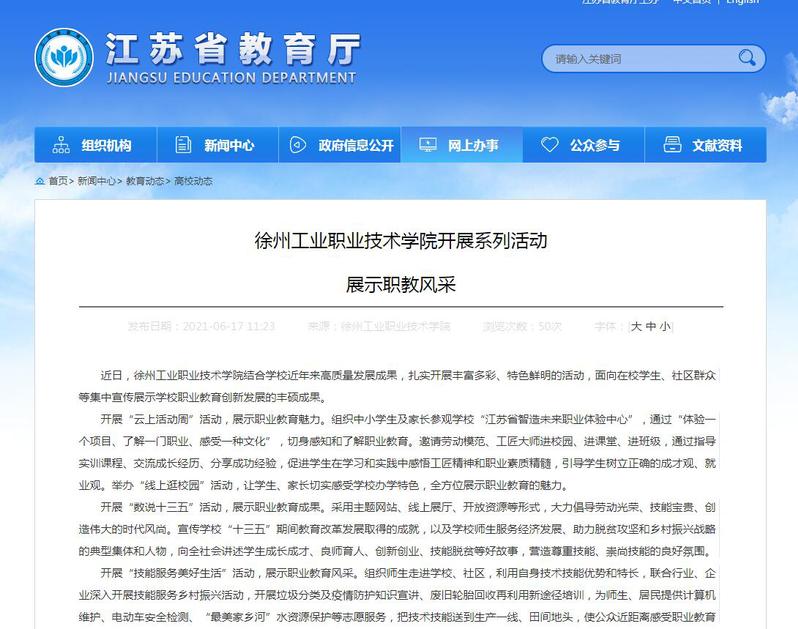This screenshot has height=629, width=798.
Task: Click the 文献资料 document icon
Action: (673, 145)
